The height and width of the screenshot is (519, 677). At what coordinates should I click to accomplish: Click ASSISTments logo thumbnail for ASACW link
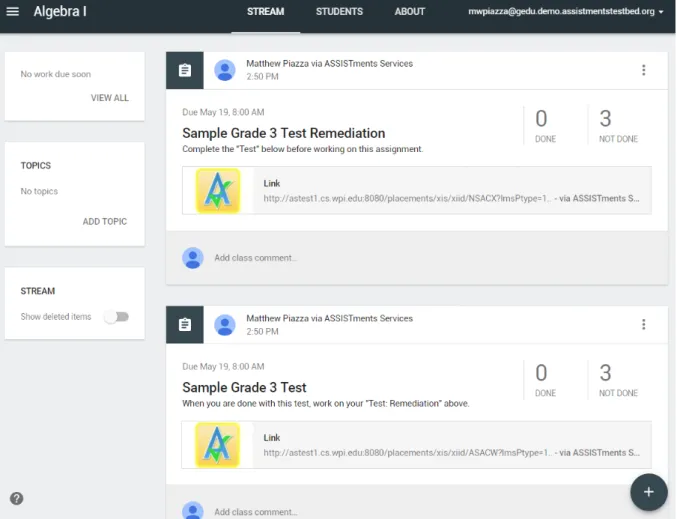(217, 445)
